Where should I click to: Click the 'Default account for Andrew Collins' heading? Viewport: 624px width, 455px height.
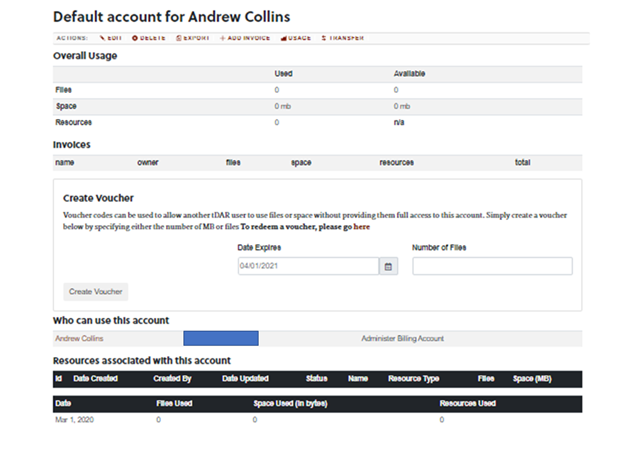[x=172, y=17]
